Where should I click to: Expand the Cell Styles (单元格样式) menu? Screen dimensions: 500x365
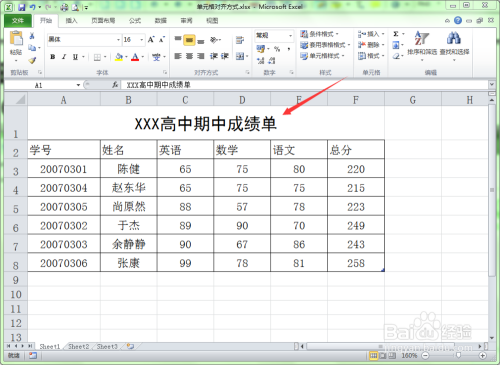pyautogui.click(x=322, y=56)
